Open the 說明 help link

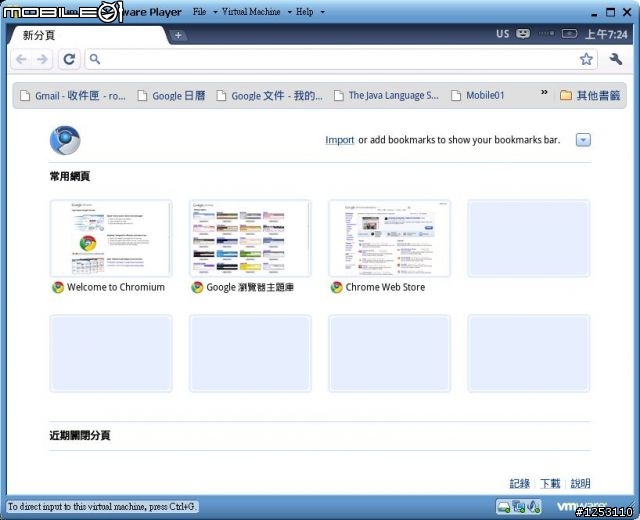click(580, 484)
